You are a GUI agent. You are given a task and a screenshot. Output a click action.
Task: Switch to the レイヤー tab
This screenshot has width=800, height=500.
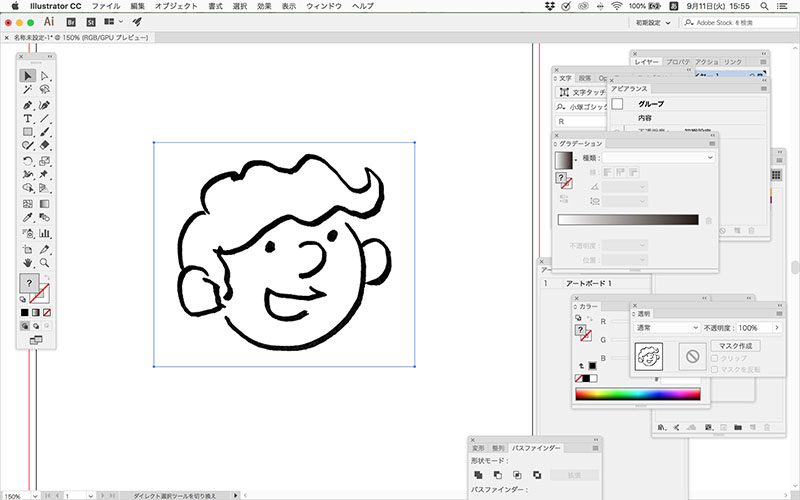(x=647, y=62)
